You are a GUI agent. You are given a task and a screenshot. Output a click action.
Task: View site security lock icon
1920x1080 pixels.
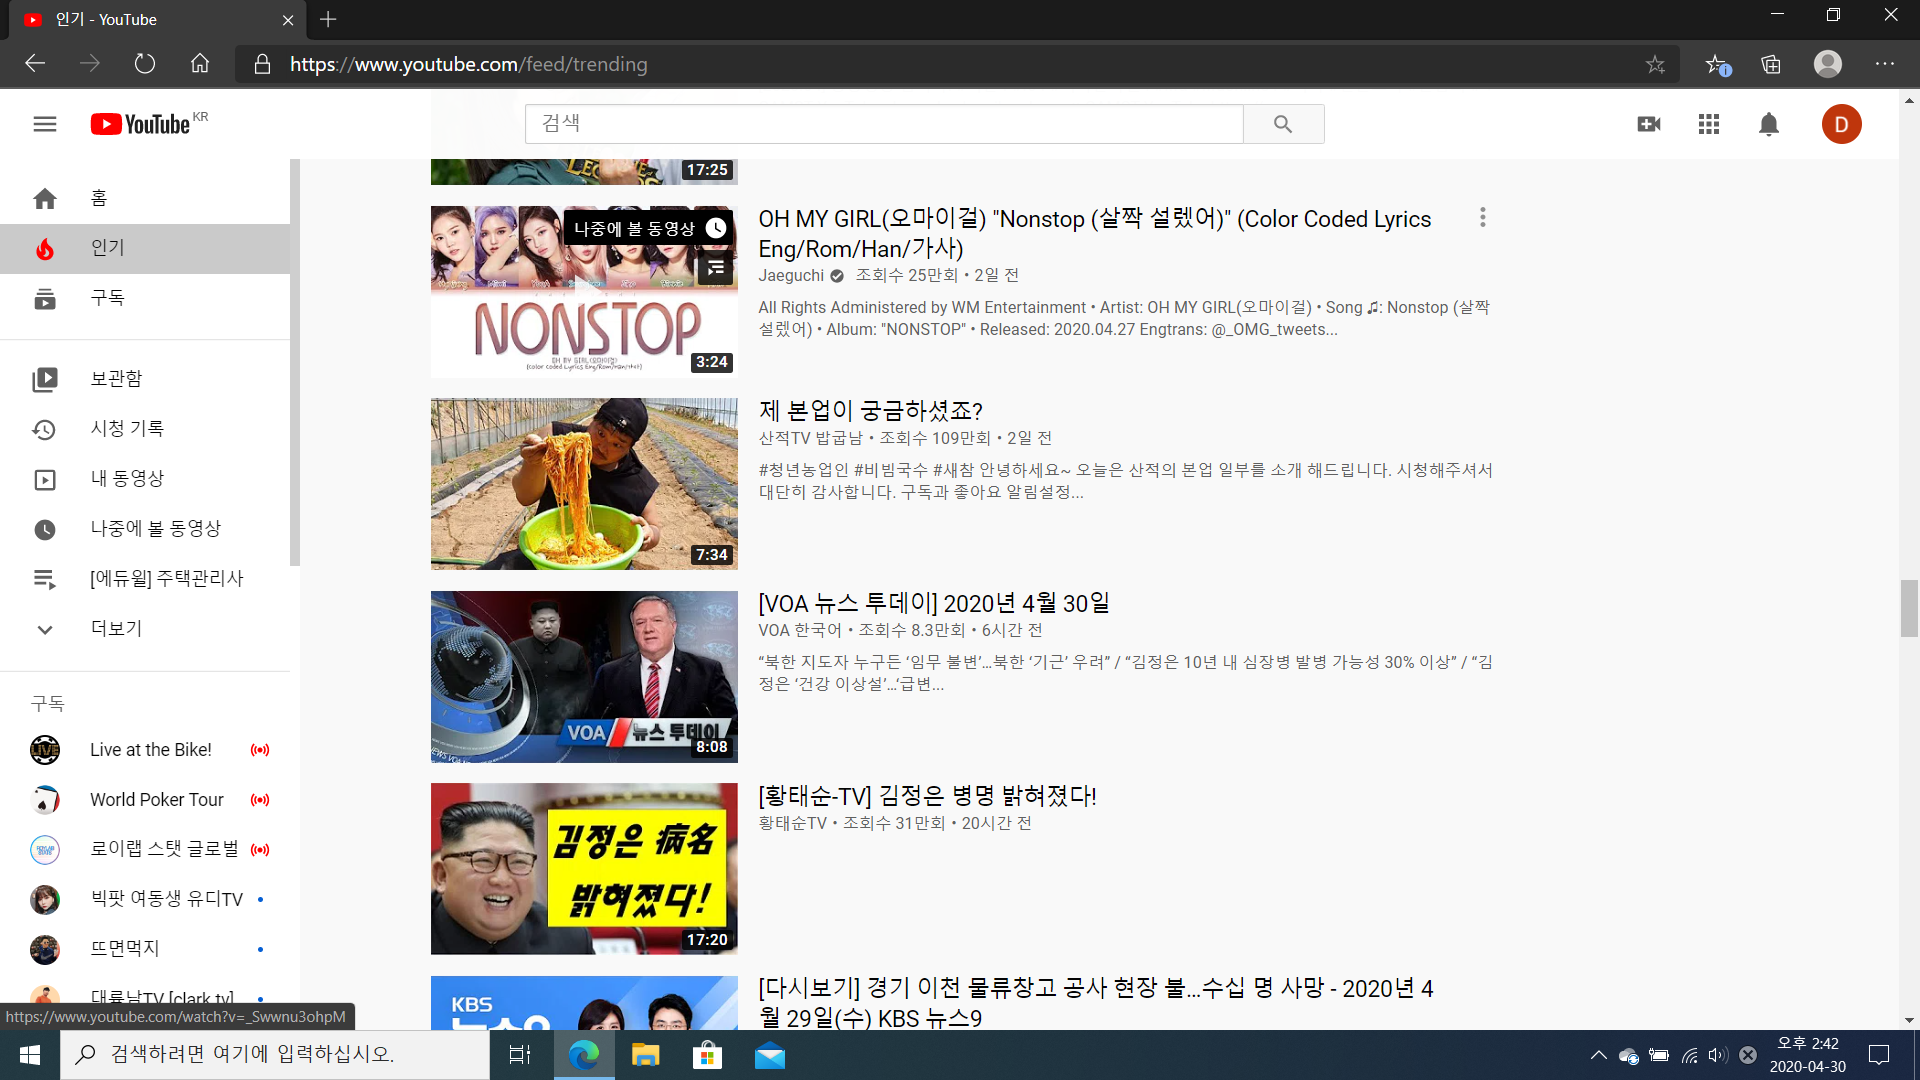(x=262, y=64)
